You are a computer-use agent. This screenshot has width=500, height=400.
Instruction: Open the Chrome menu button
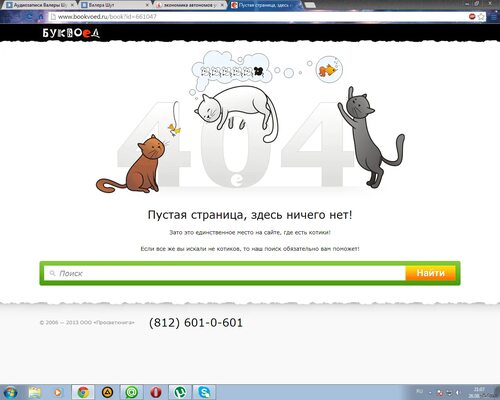pos(494,16)
